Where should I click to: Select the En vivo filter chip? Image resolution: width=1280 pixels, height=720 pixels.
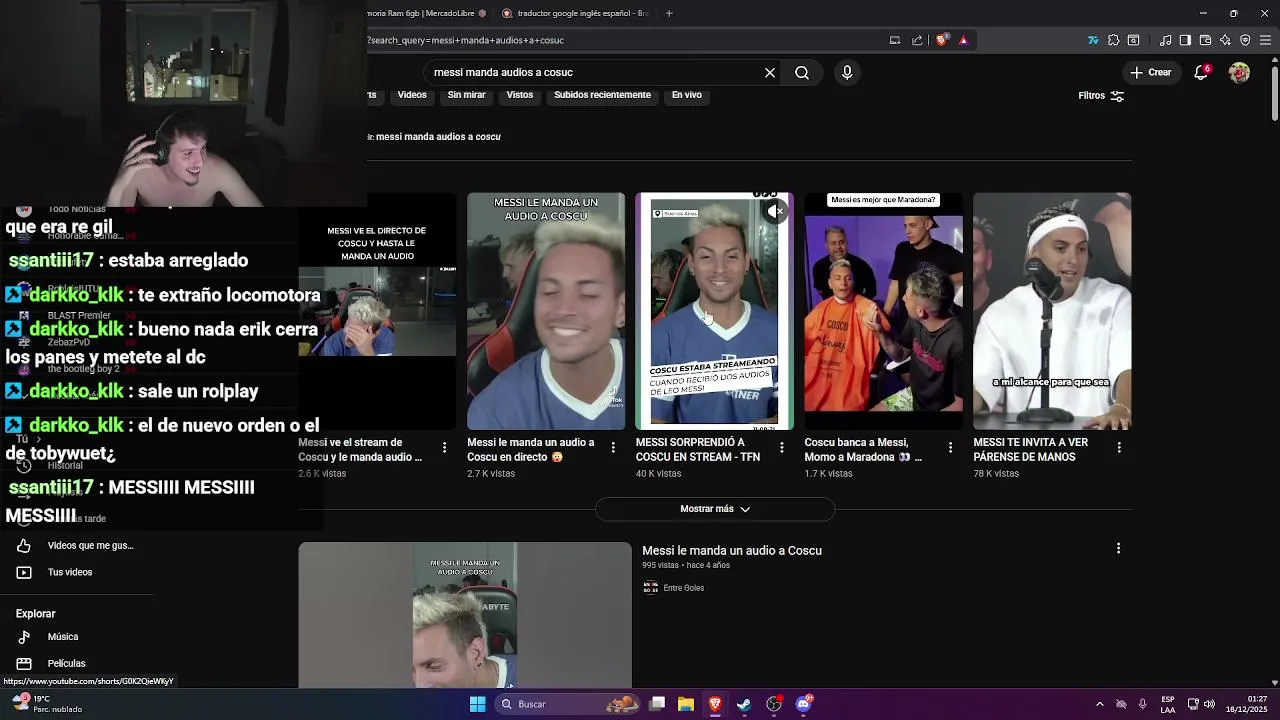point(686,95)
